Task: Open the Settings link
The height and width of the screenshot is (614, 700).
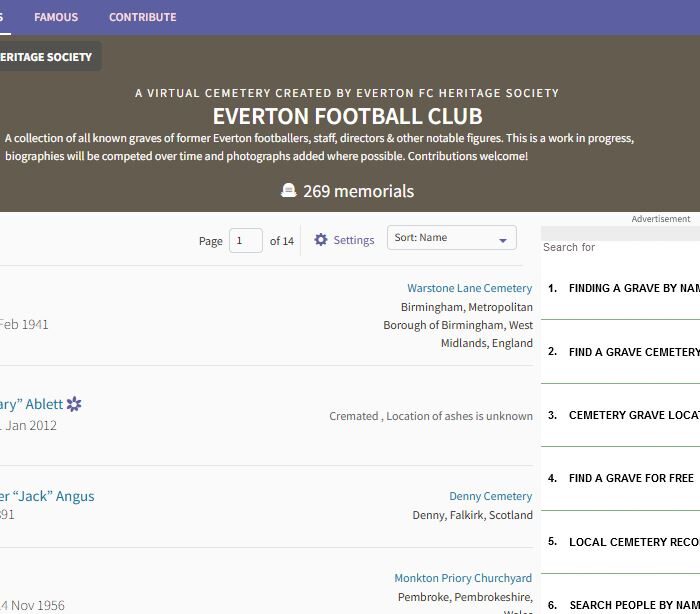Action: pos(353,240)
